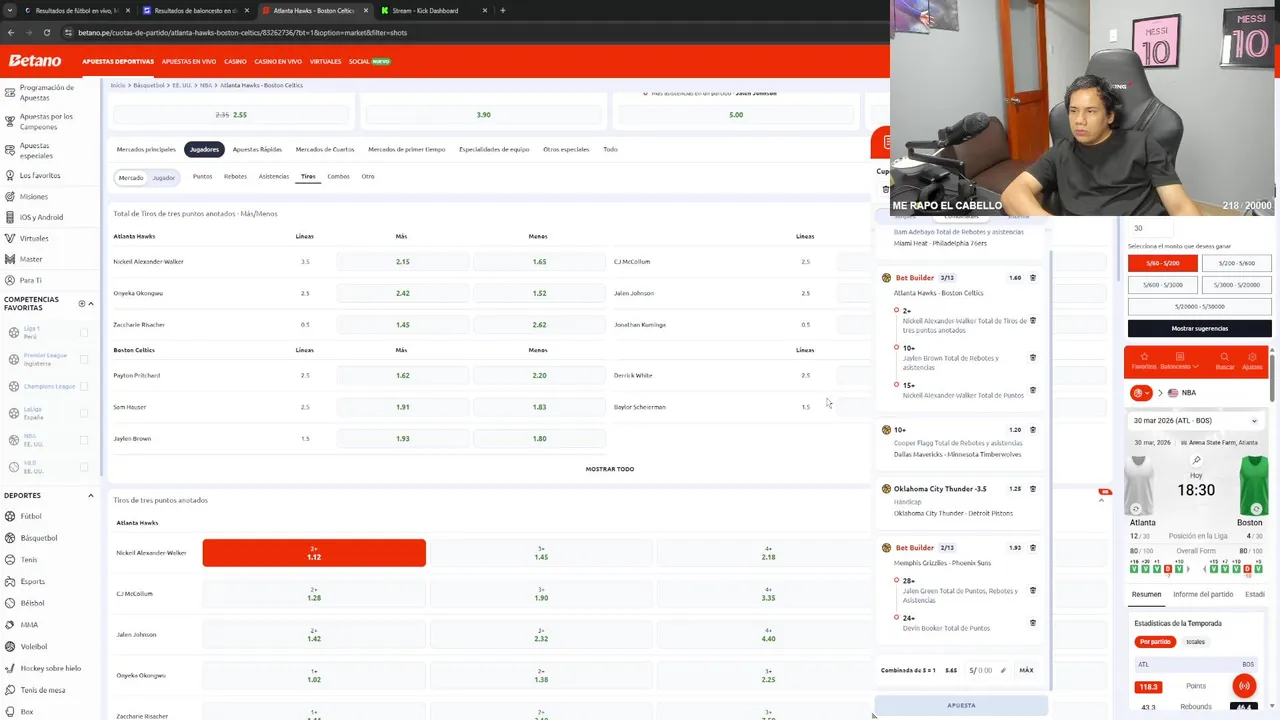Screen dimensions: 1280x720
Task: Select the totales stats pill
Action: click(x=1195, y=642)
